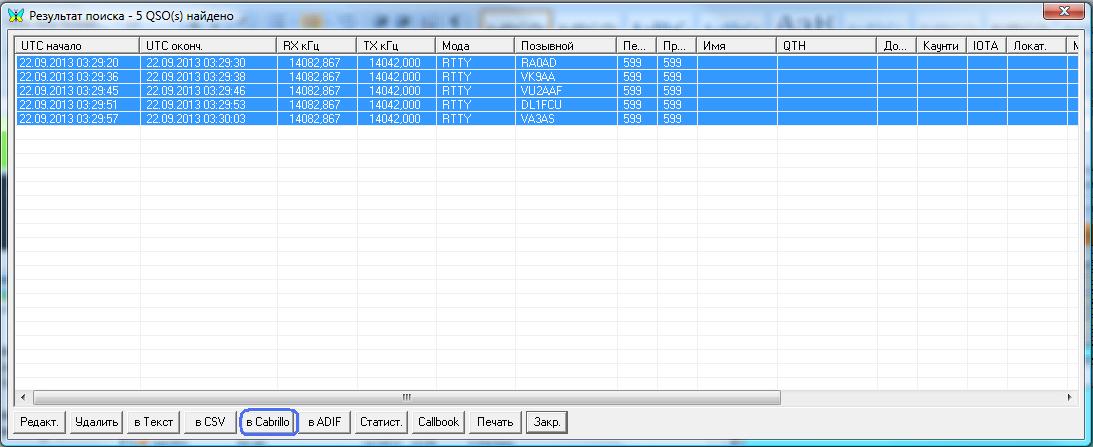This screenshot has width=1093, height=447.
Task: Open statistics with Статист. button
Action: click(381, 422)
